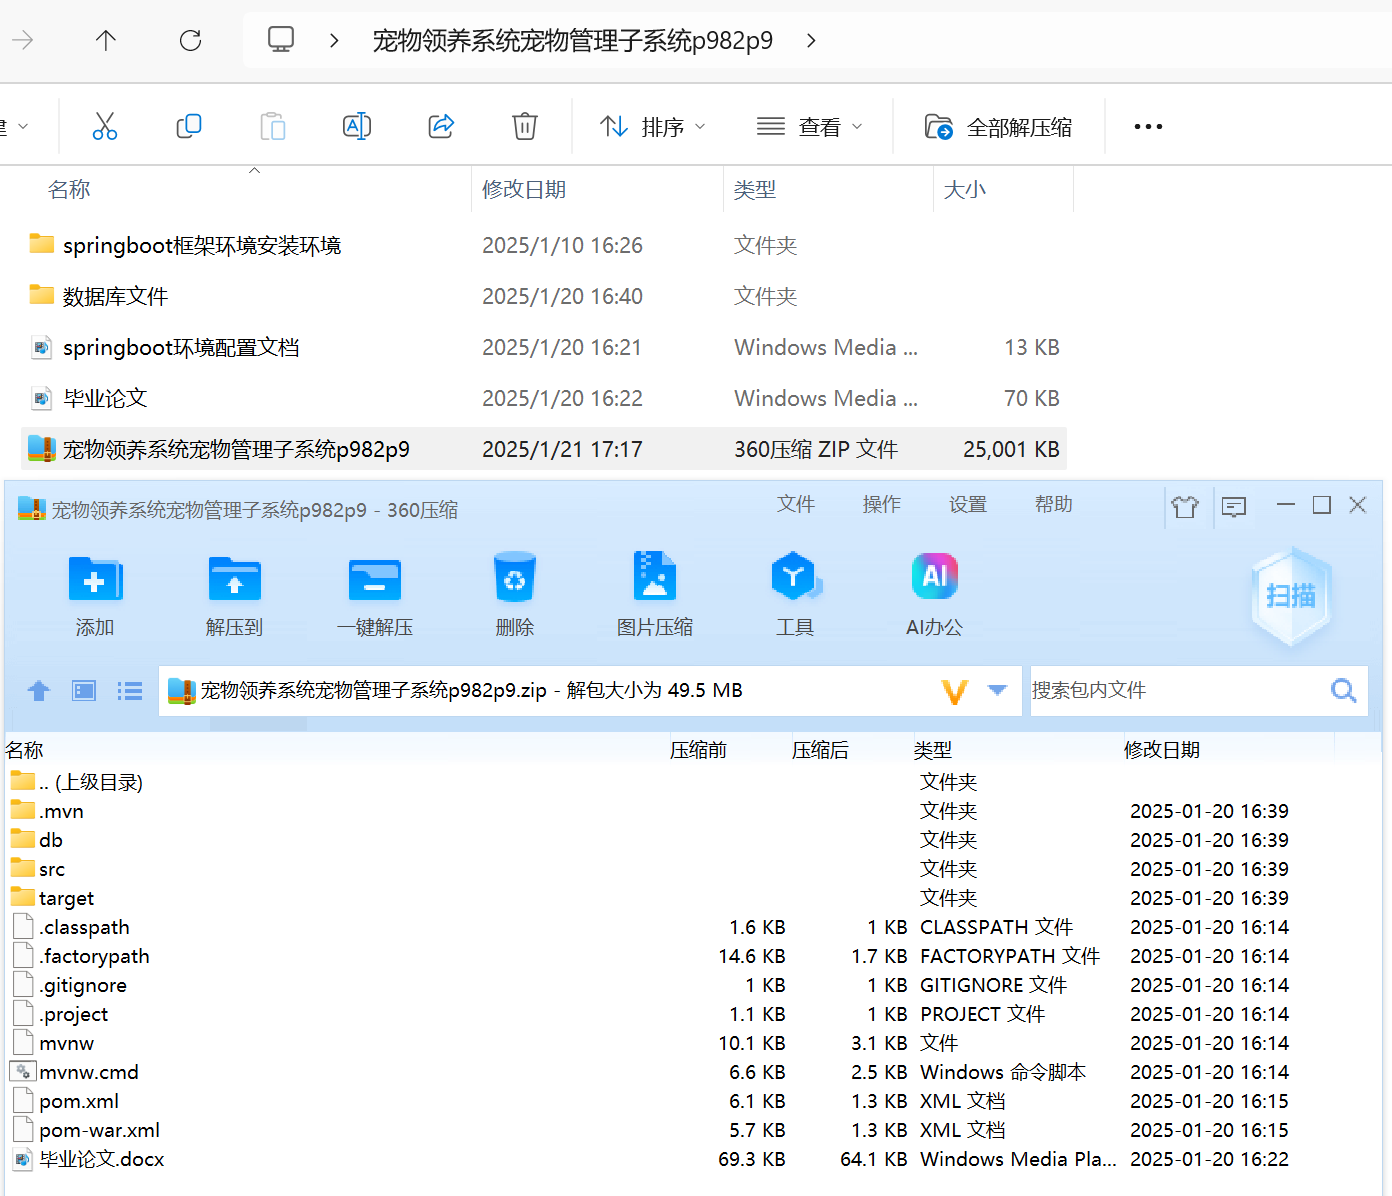Screen dimensions: 1392x1196
Task: Click the feedback message icon in 360压缩 title bar
Action: 1234,506
